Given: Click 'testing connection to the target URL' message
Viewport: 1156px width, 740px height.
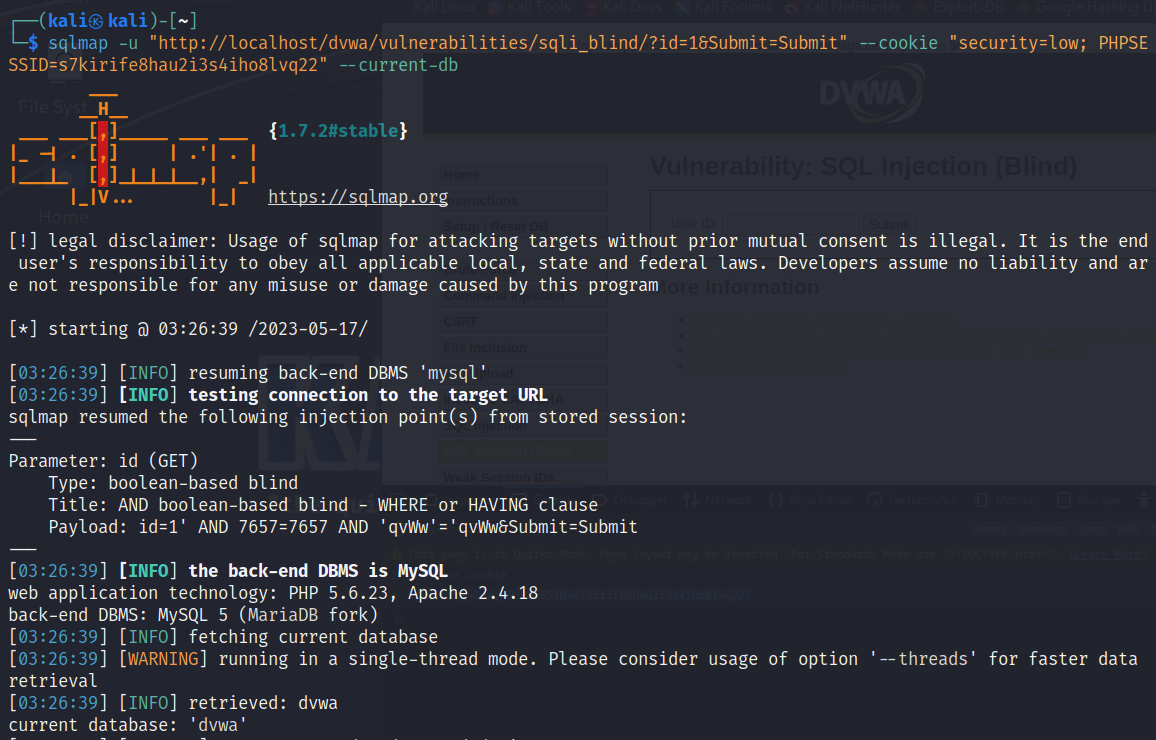Looking at the screenshot, I should click(x=368, y=395).
